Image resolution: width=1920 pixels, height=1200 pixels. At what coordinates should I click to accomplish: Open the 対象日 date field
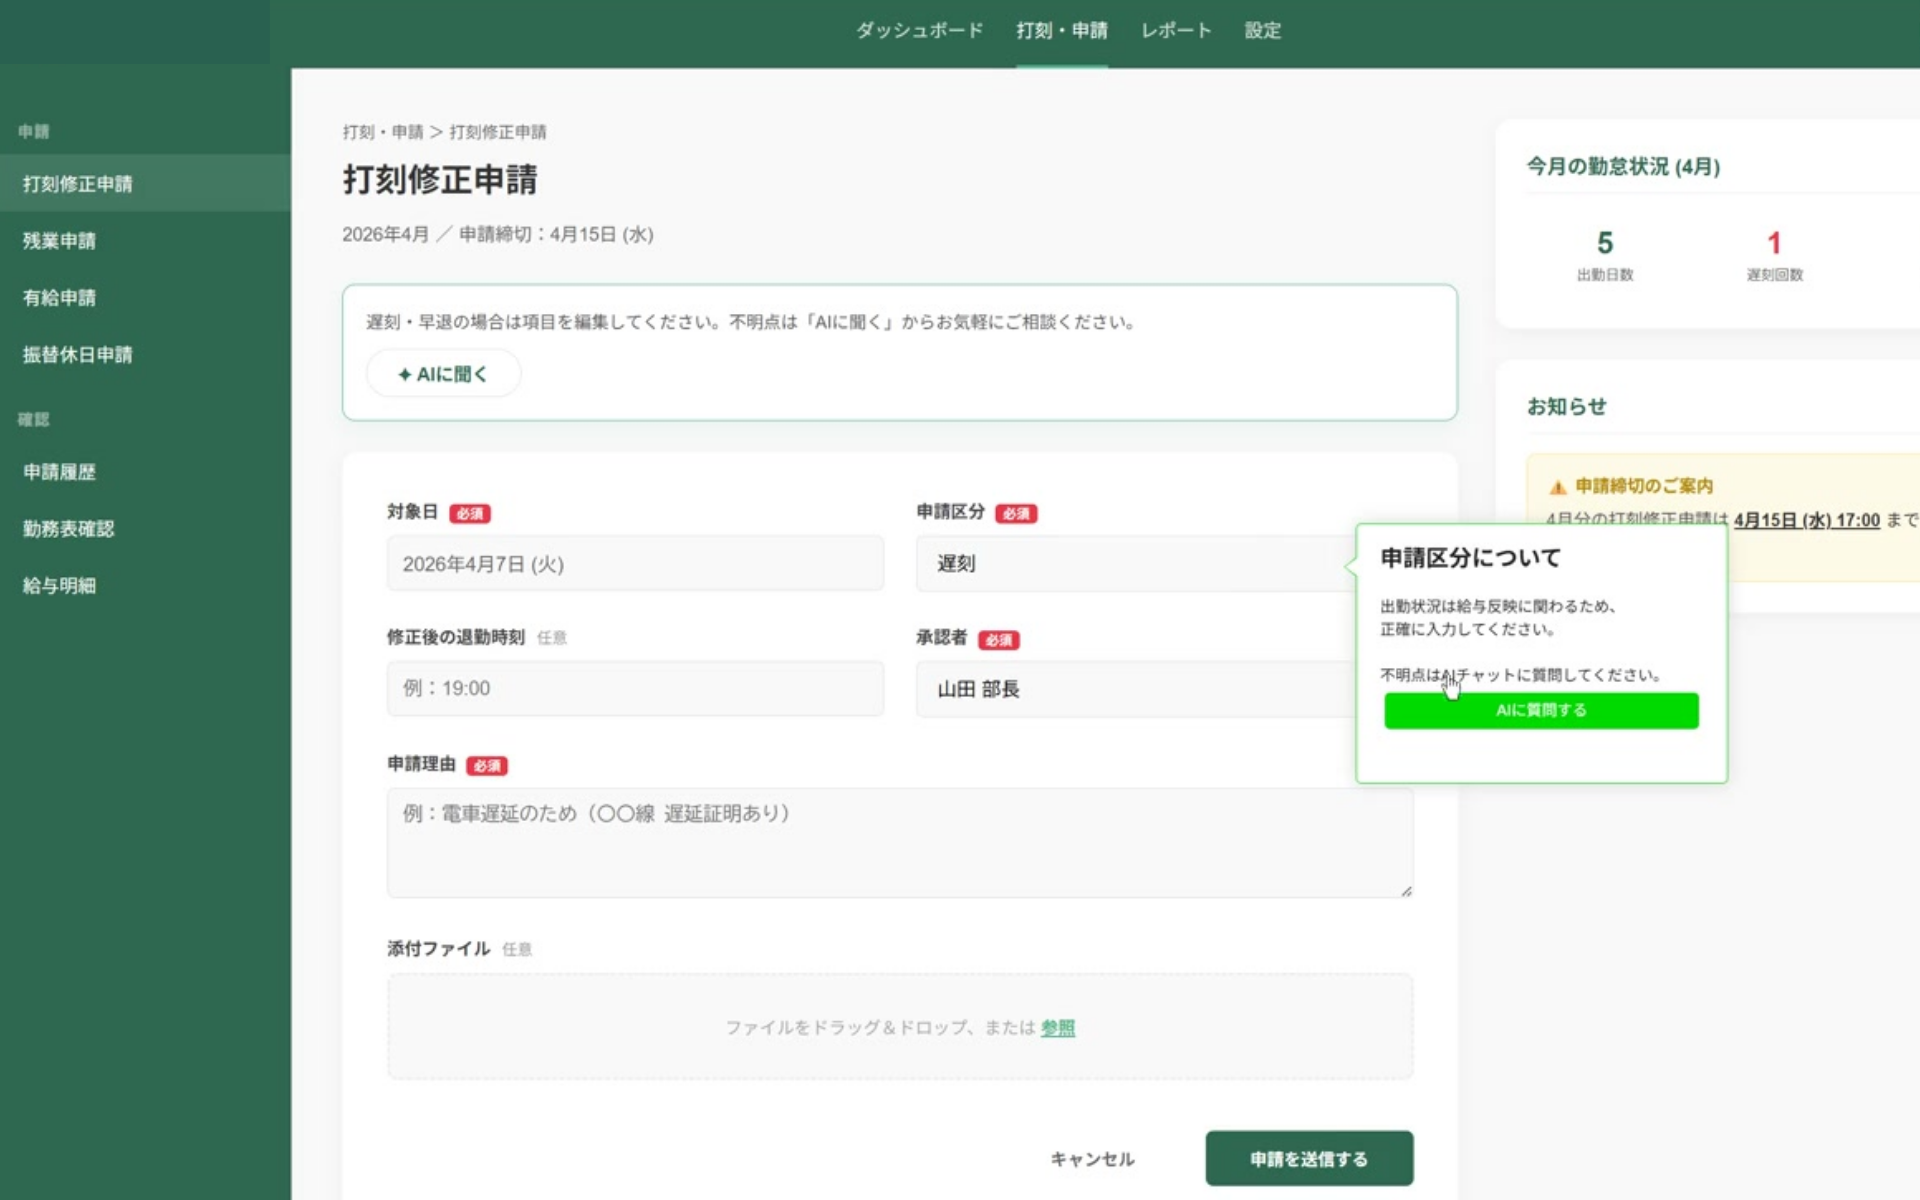[635, 564]
